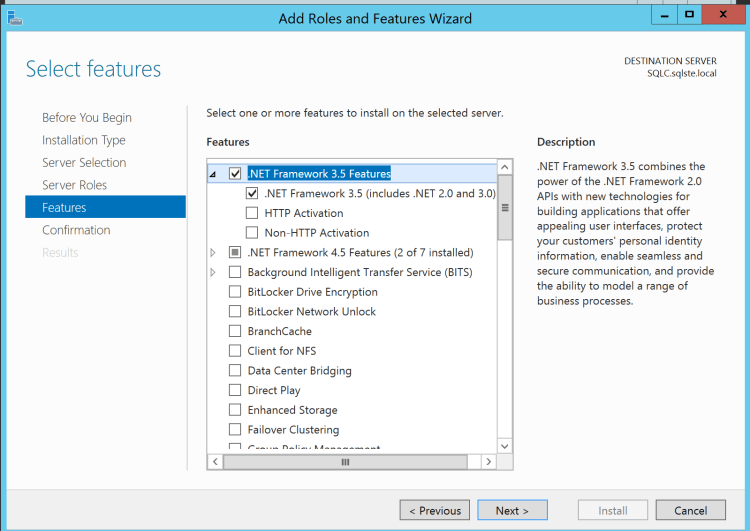Go to the Server Roles step
This screenshot has width=750, height=531.
(74, 185)
